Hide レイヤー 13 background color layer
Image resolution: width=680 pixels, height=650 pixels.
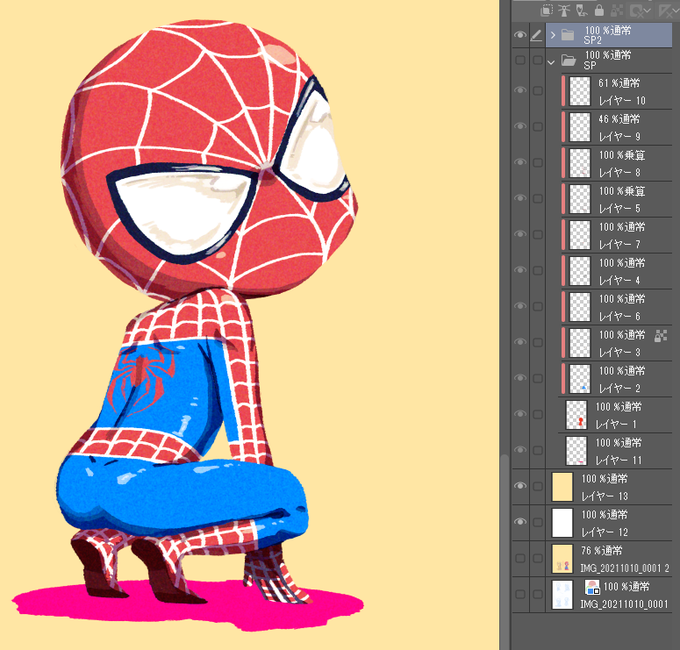(x=520, y=486)
